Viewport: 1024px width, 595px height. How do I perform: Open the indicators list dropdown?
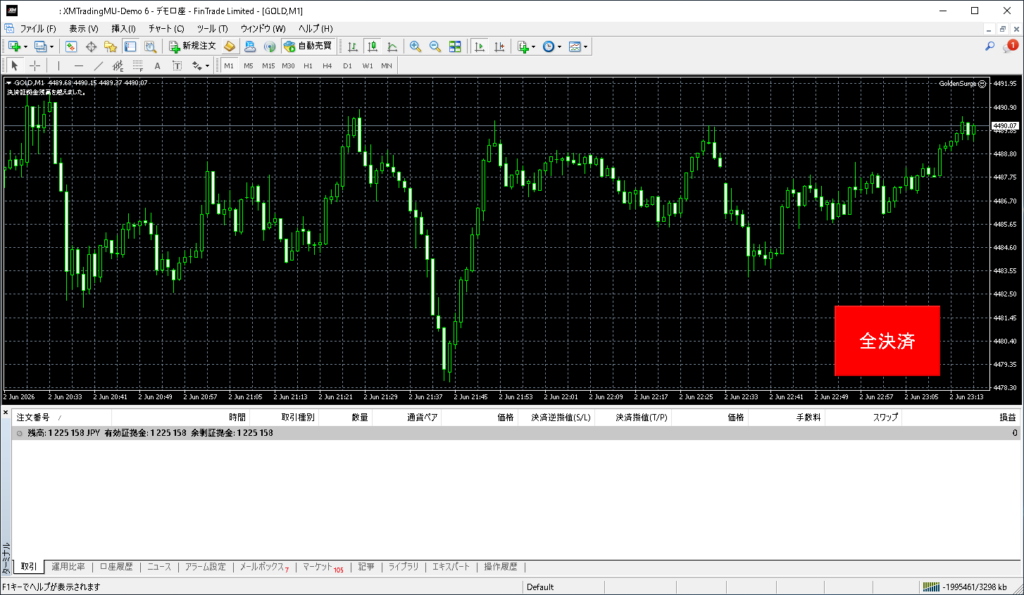[526, 46]
